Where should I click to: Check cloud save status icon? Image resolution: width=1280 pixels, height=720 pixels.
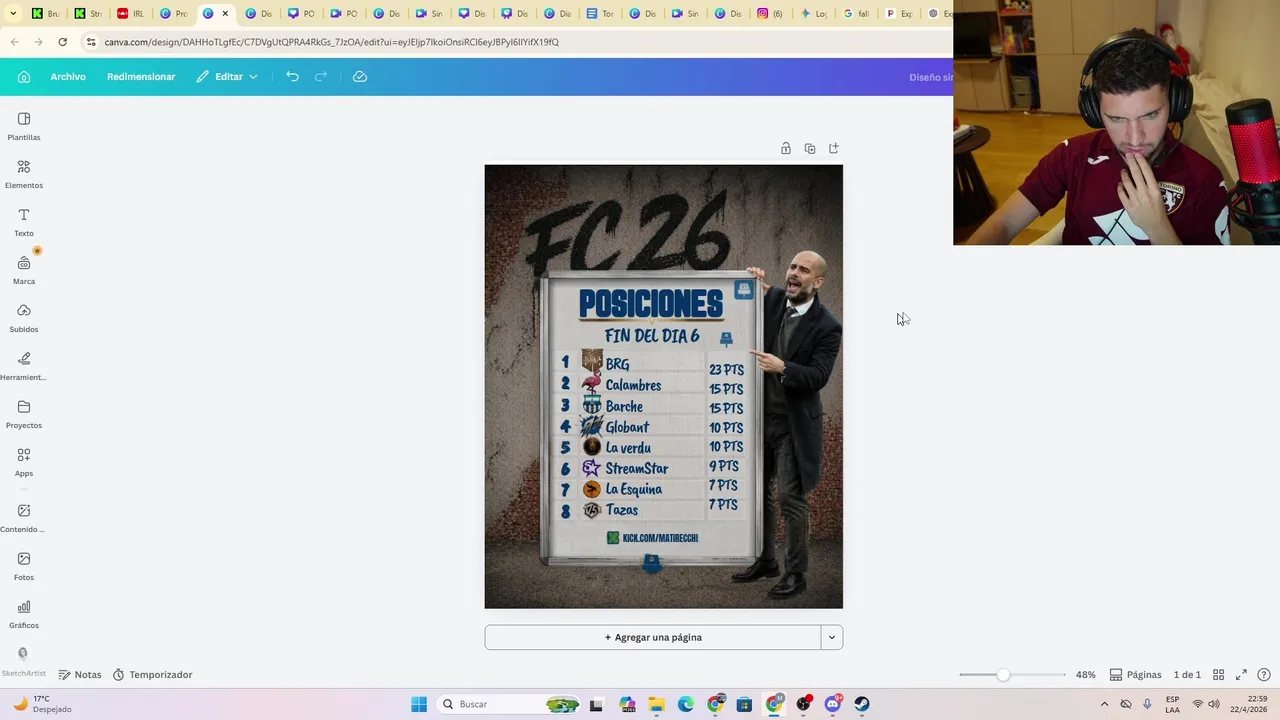click(360, 77)
